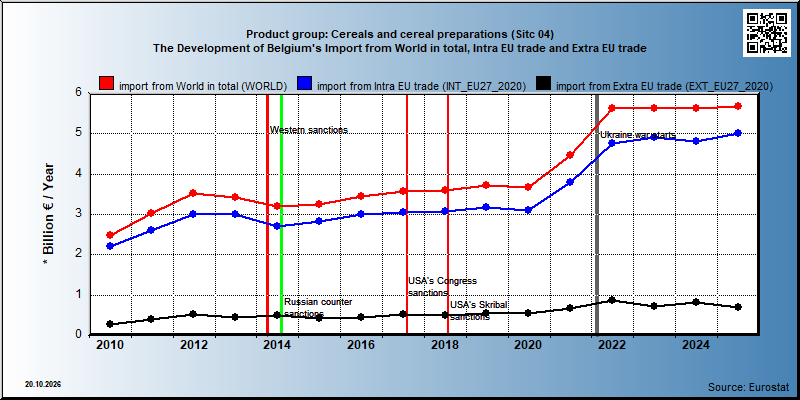This screenshot has width=800, height=400.
Task: Select 'import from Extra EU trade (EXT_EU27_2020)' legend label
Action: click(664, 86)
